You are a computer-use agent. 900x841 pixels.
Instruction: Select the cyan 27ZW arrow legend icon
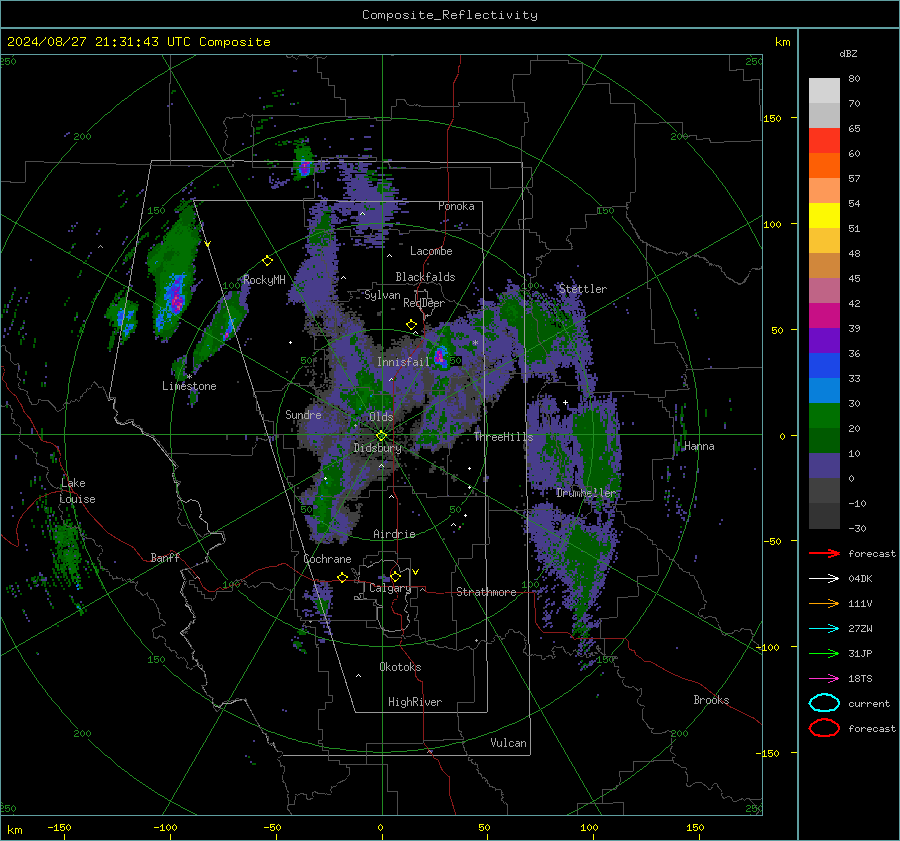tap(824, 629)
